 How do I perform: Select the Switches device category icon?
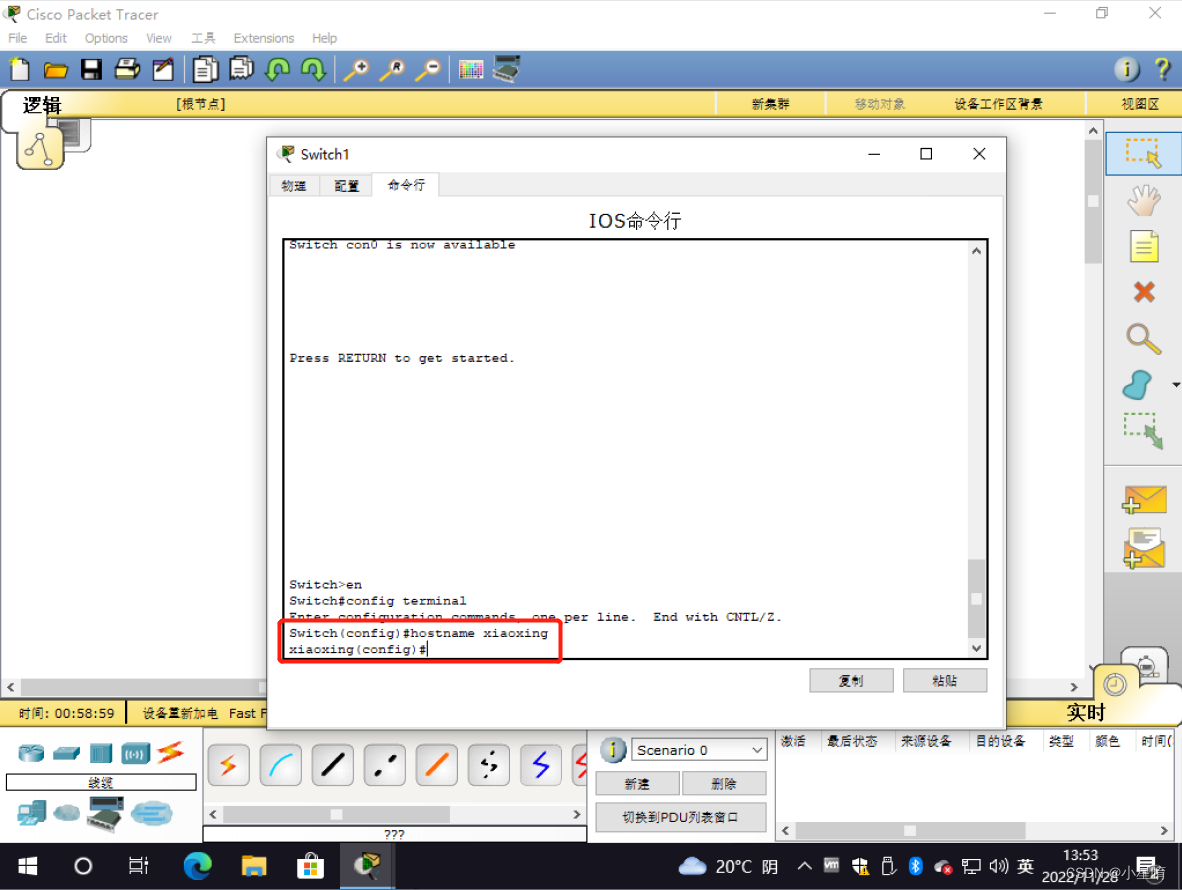[66, 753]
